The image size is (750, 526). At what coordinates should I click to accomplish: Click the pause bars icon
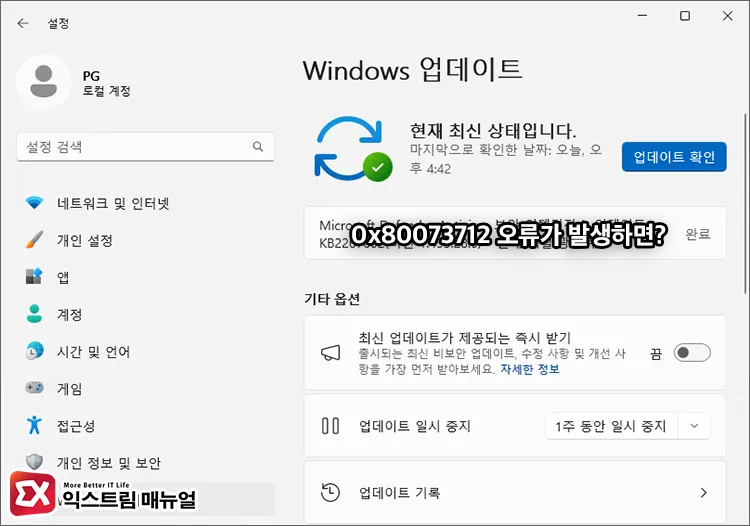pyautogui.click(x=331, y=426)
